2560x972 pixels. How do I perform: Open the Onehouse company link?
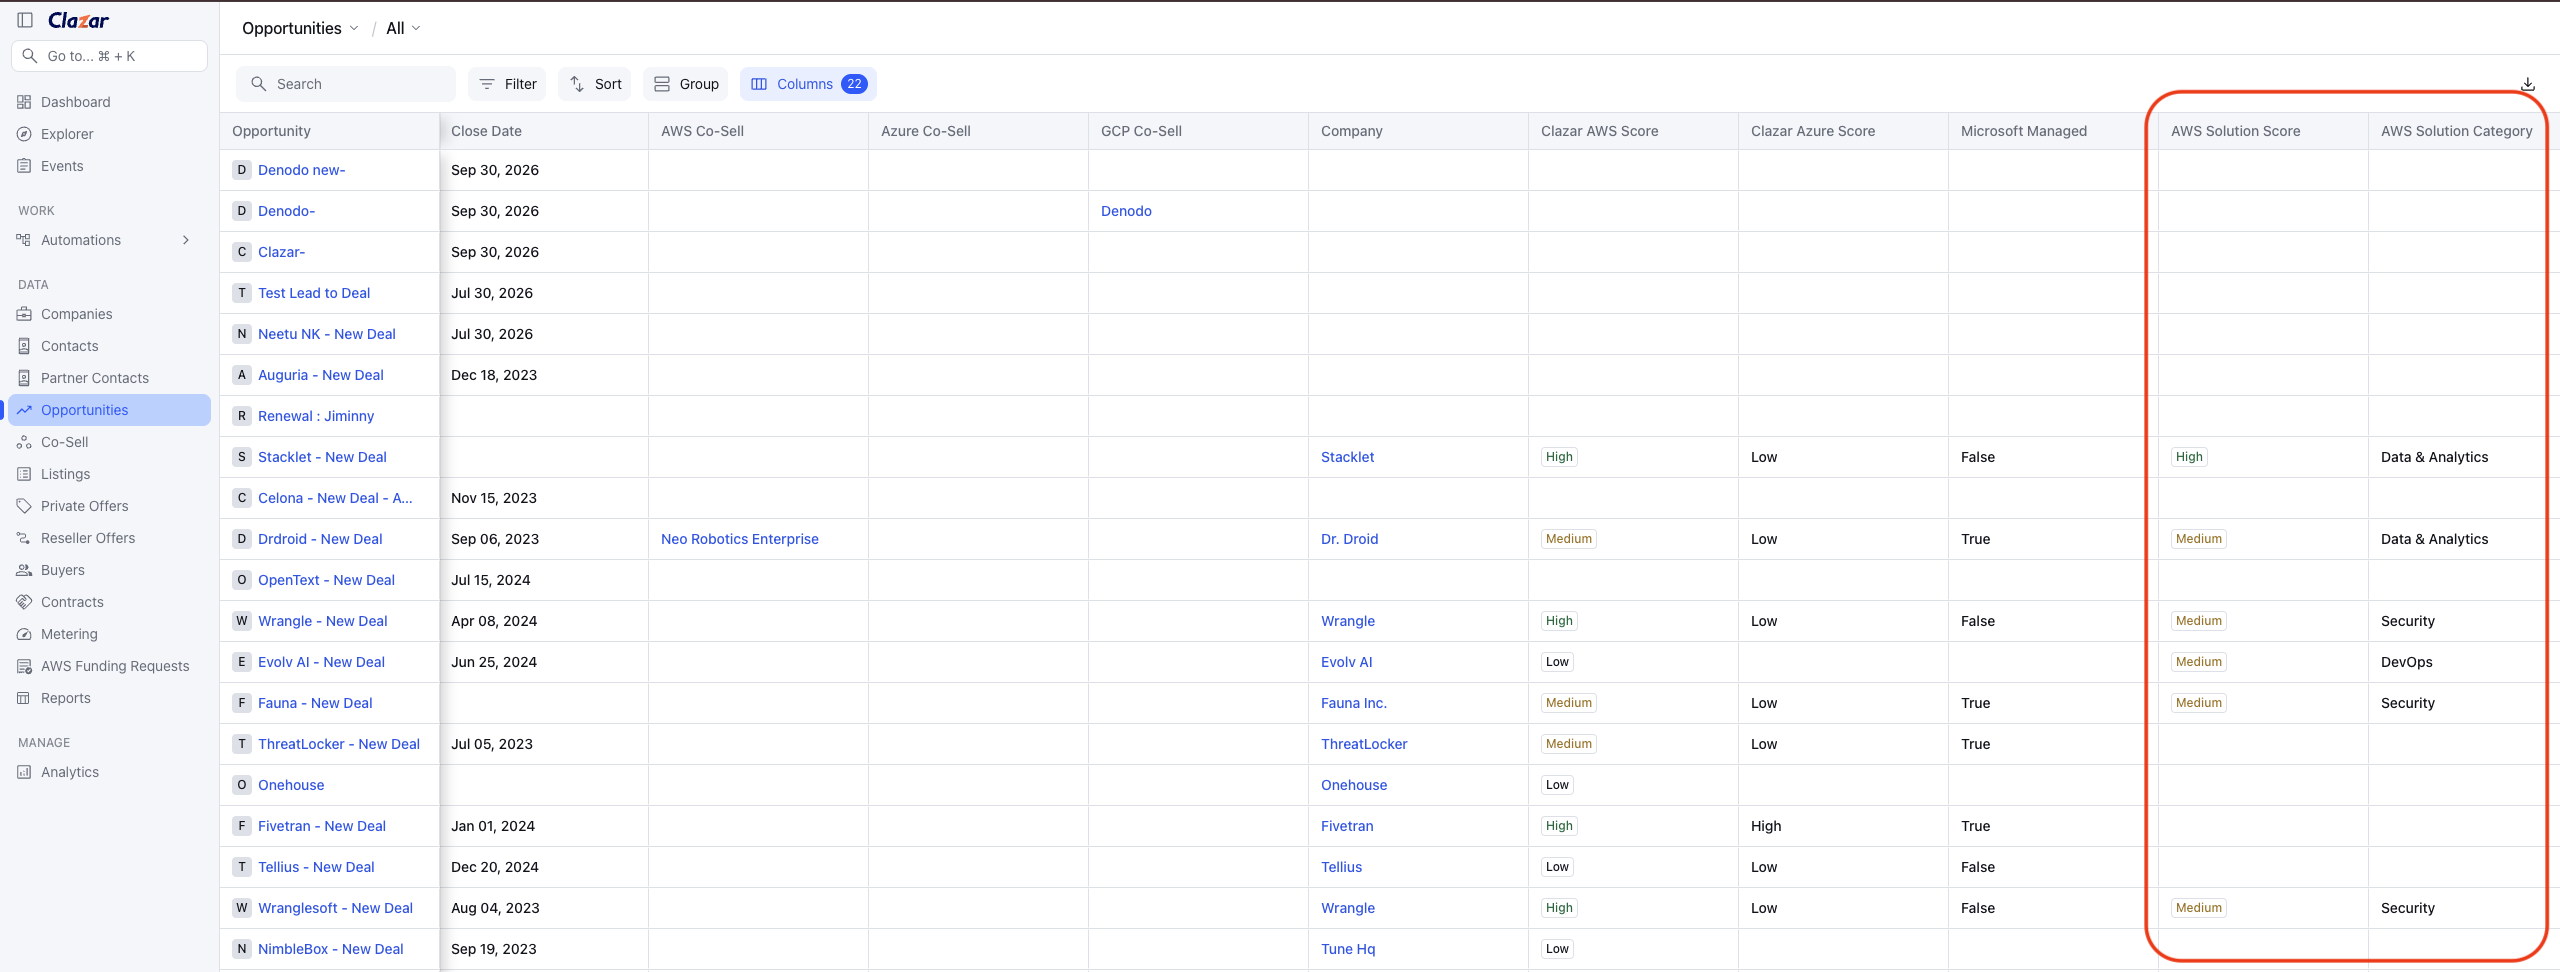click(1354, 785)
